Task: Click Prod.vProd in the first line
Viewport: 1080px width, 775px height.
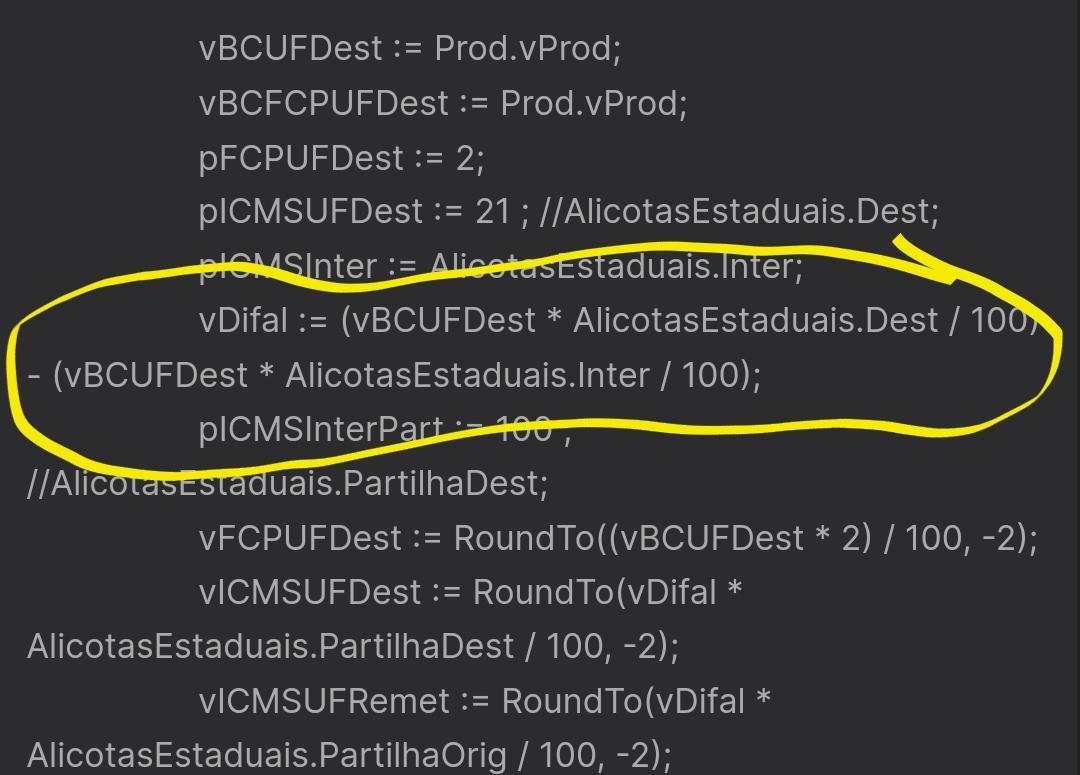Action: (528, 48)
